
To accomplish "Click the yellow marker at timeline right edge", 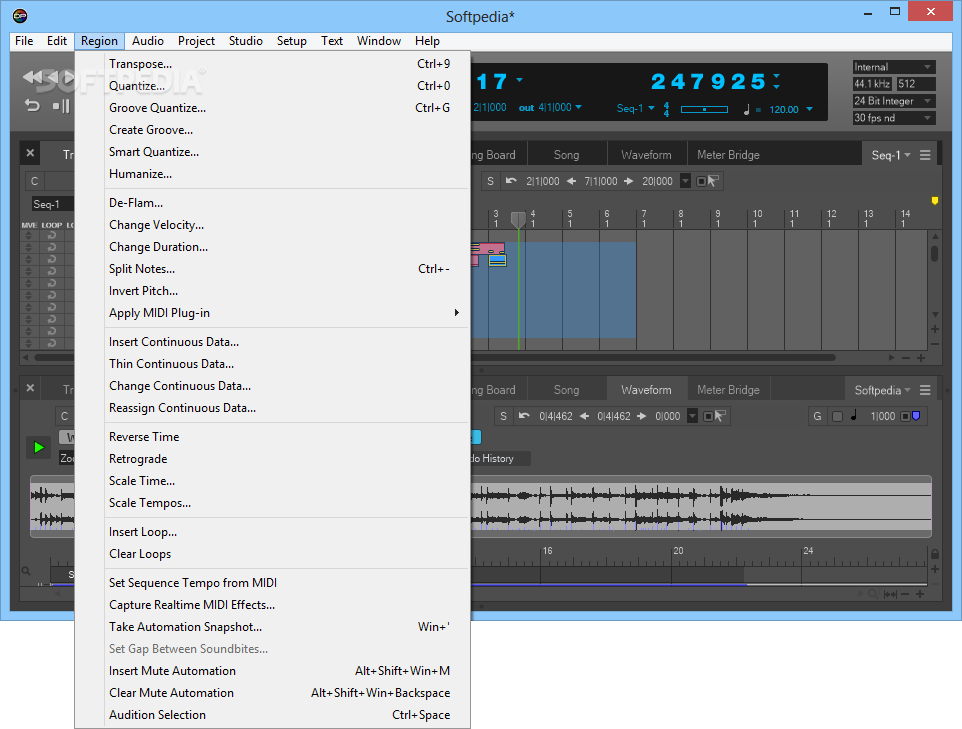I will pyautogui.click(x=935, y=201).
